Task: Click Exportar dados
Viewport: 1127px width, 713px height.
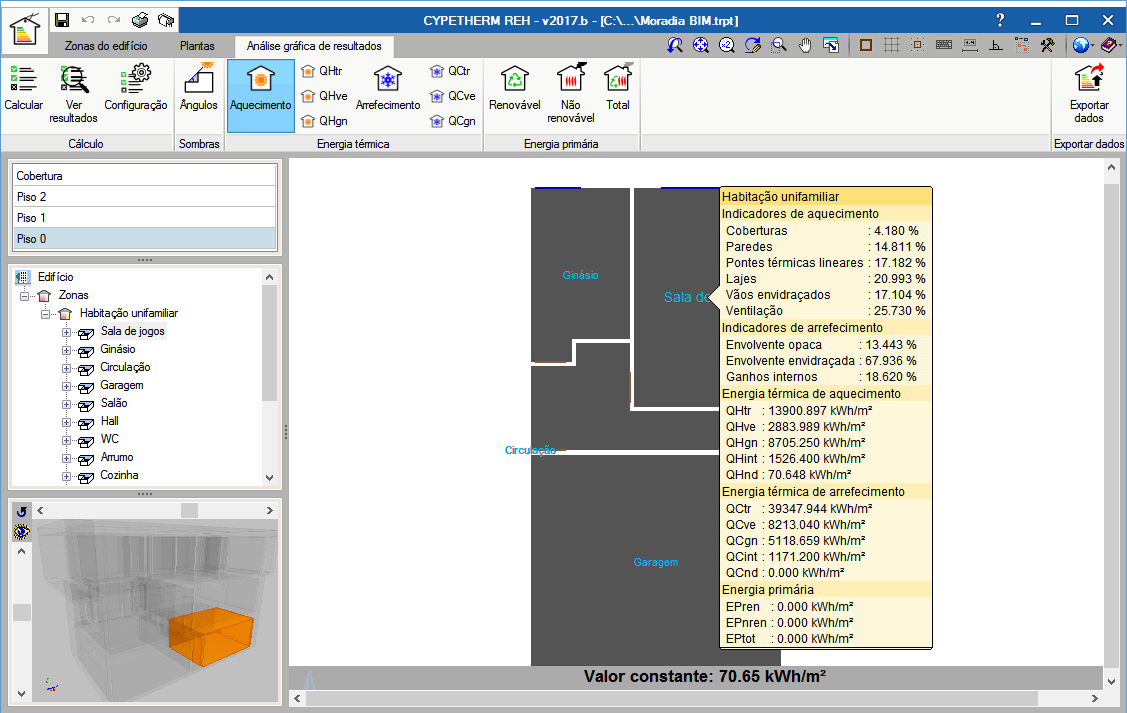Action: (x=1089, y=93)
